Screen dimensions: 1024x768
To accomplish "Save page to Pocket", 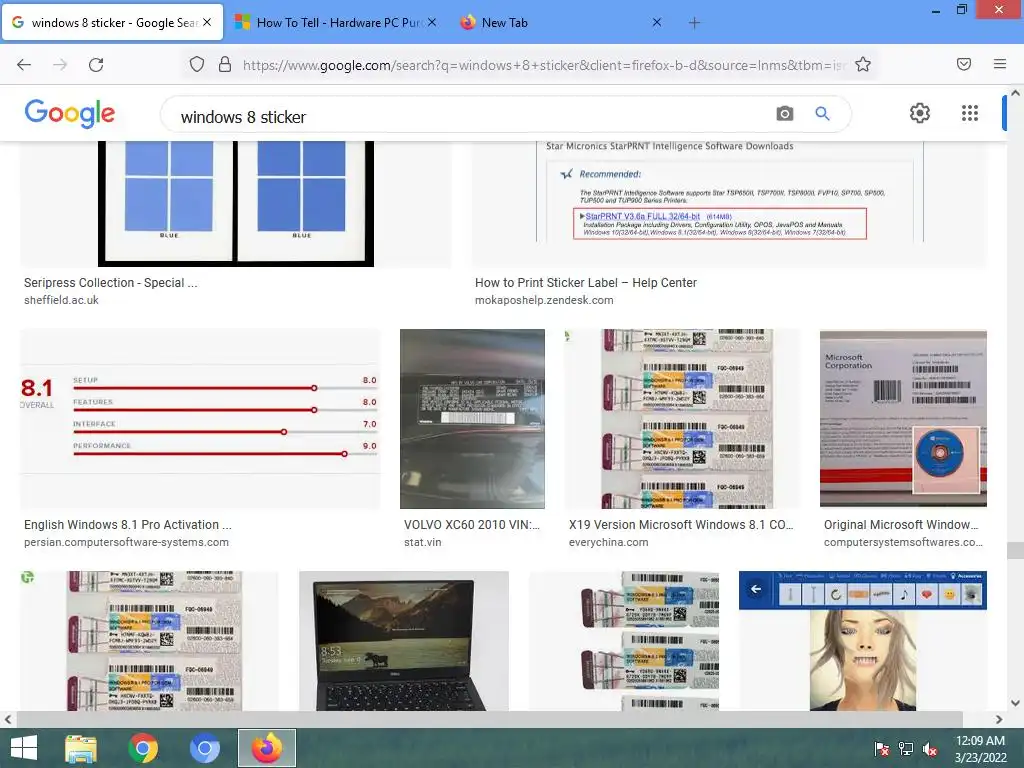I will point(964,64).
